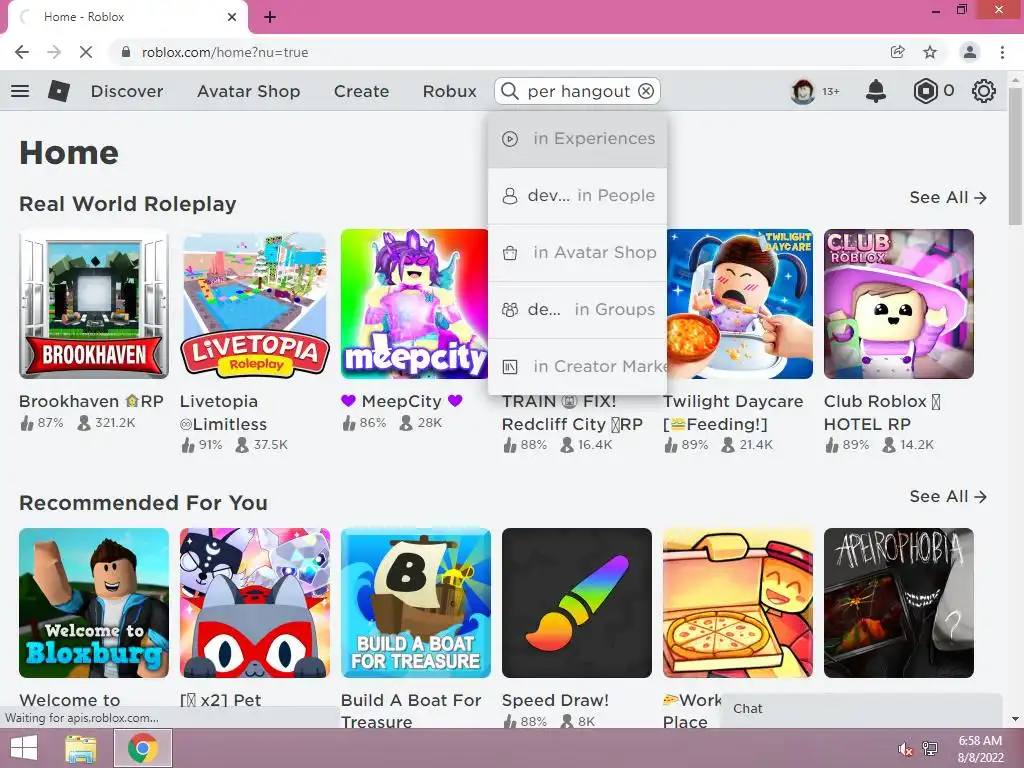See All Recommended For You games
Image resolution: width=1024 pixels, height=768 pixels.
pyautogui.click(x=948, y=496)
